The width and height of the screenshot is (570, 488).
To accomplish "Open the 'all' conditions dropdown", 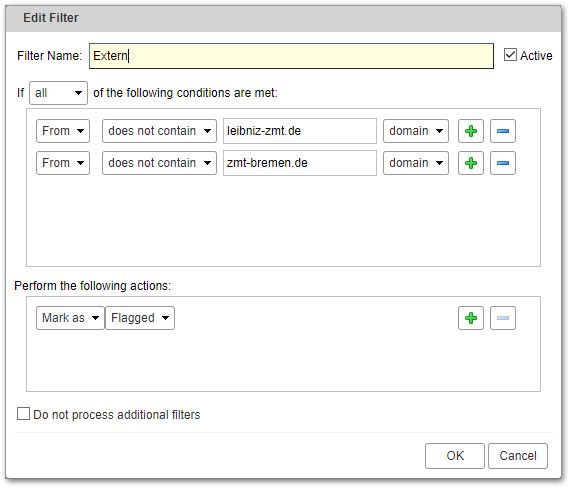I will 58,93.
